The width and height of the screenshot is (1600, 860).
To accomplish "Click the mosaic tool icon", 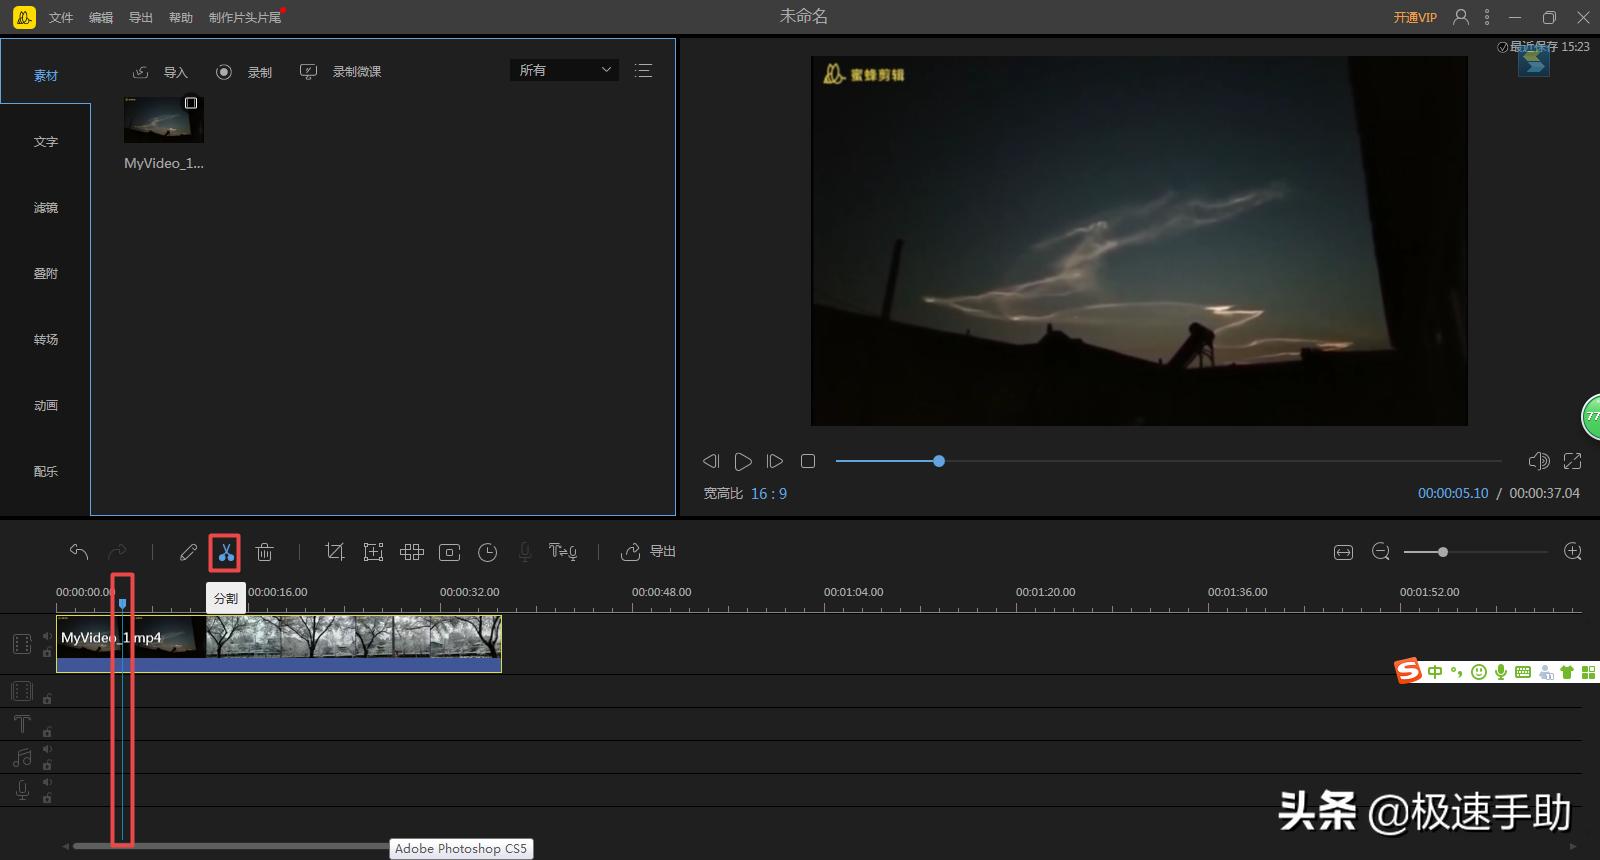I will pos(411,552).
